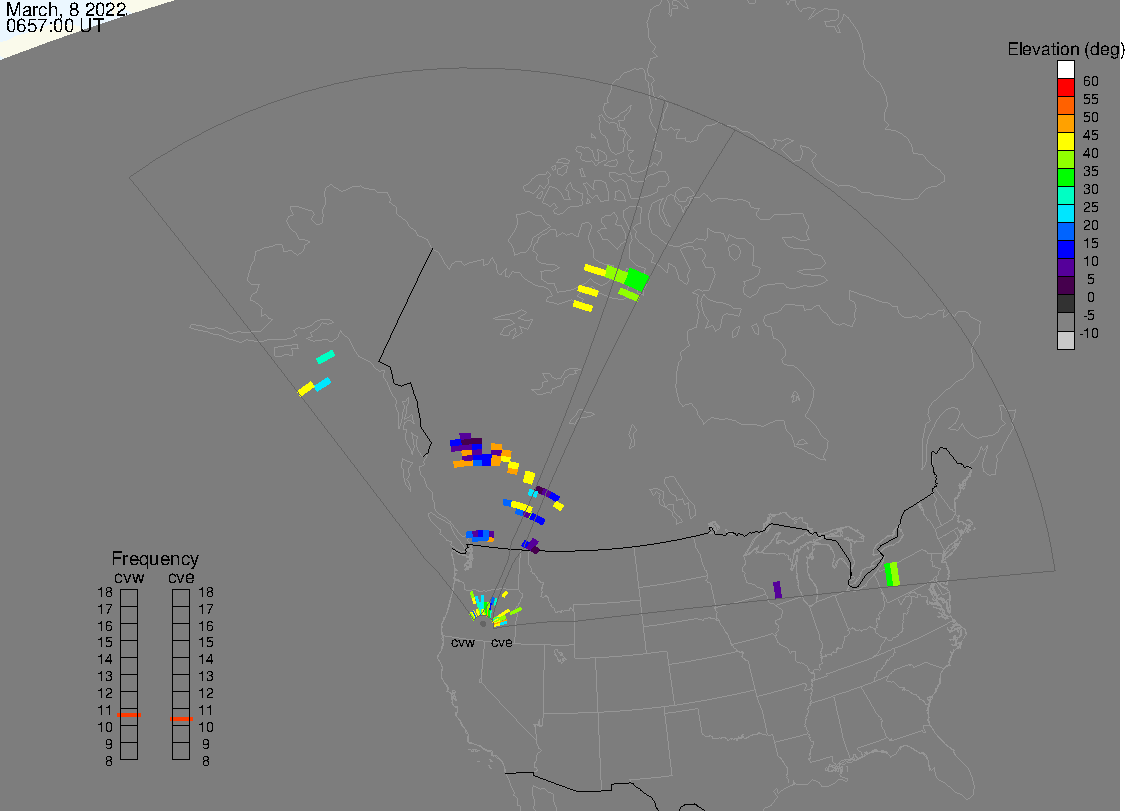The image size is (1125, 811).
Task: Pick the purple swatch between 10 and 5
Action: [x=1065, y=267]
